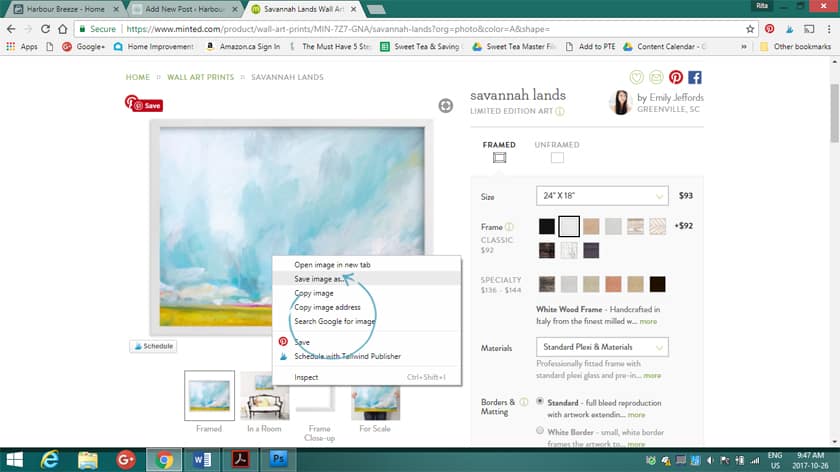Viewport: 840px width, 472px height.
Task: Expand Standard borders 'more' link
Action: tap(636, 415)
